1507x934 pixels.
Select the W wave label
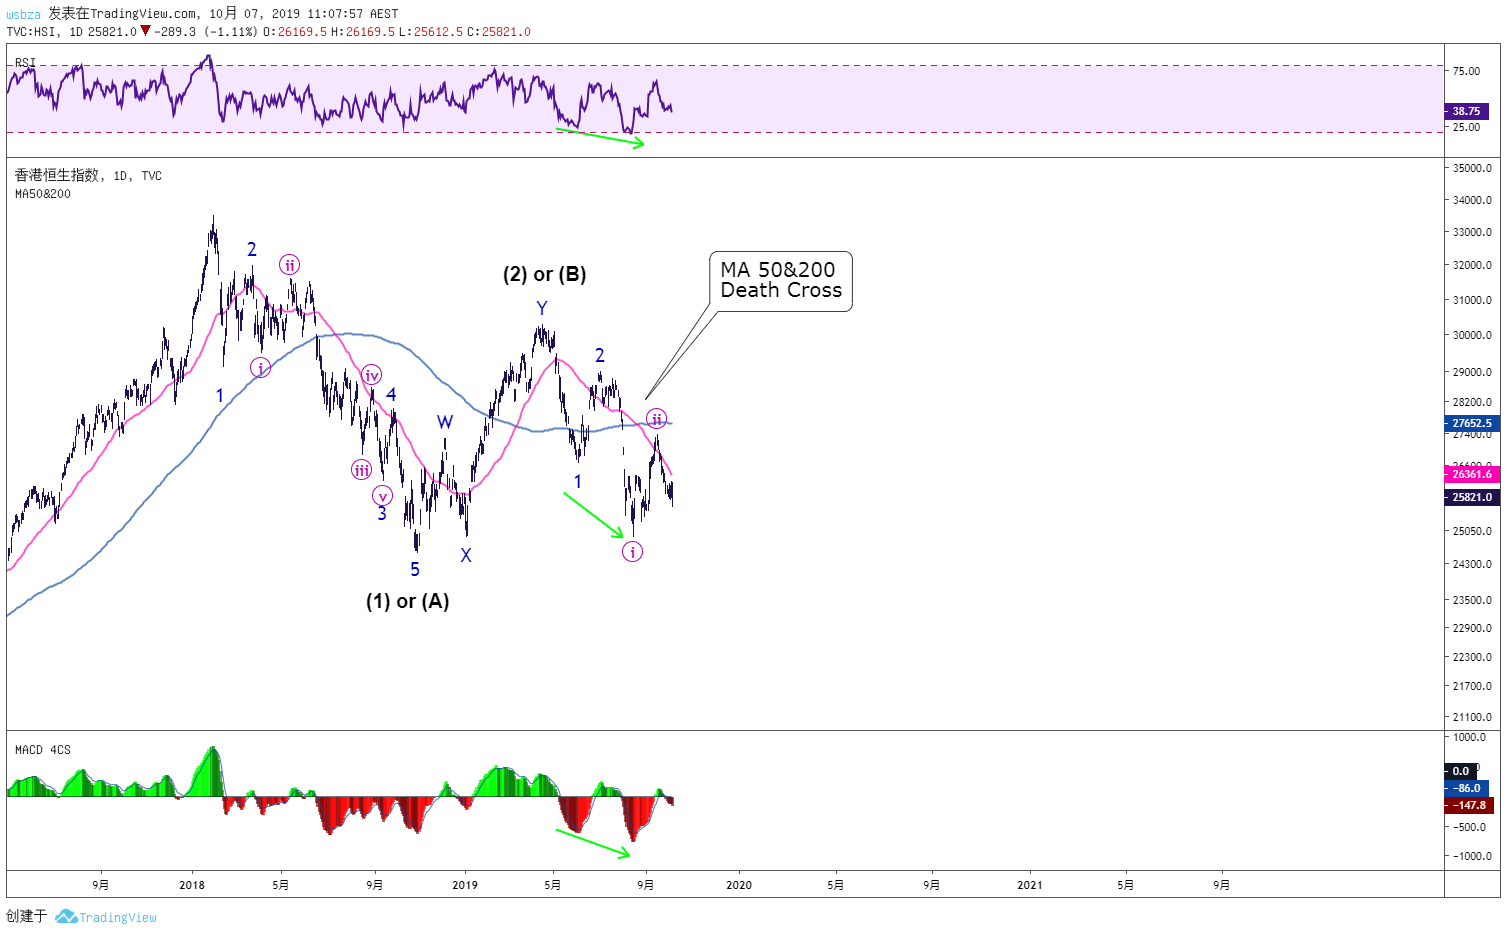tap(445, 422)
